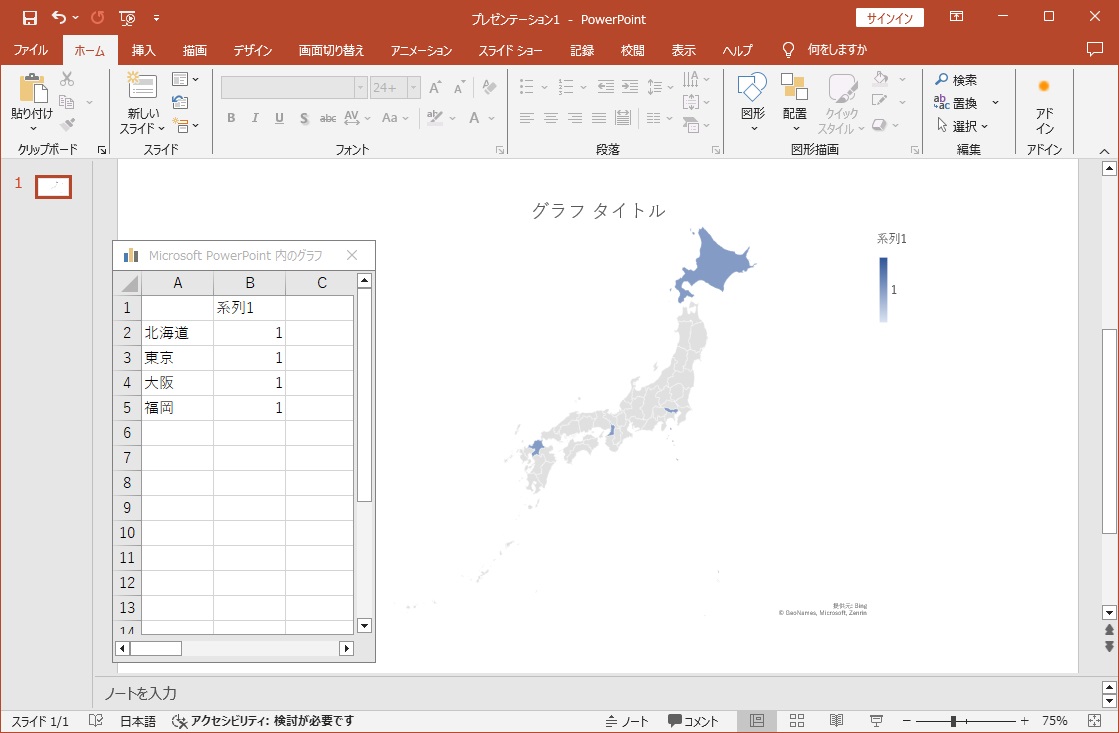Viewport: 1119px width, 733px height.
Task: Click the Search (検索) icon
Action: click(x=942, y=80)
